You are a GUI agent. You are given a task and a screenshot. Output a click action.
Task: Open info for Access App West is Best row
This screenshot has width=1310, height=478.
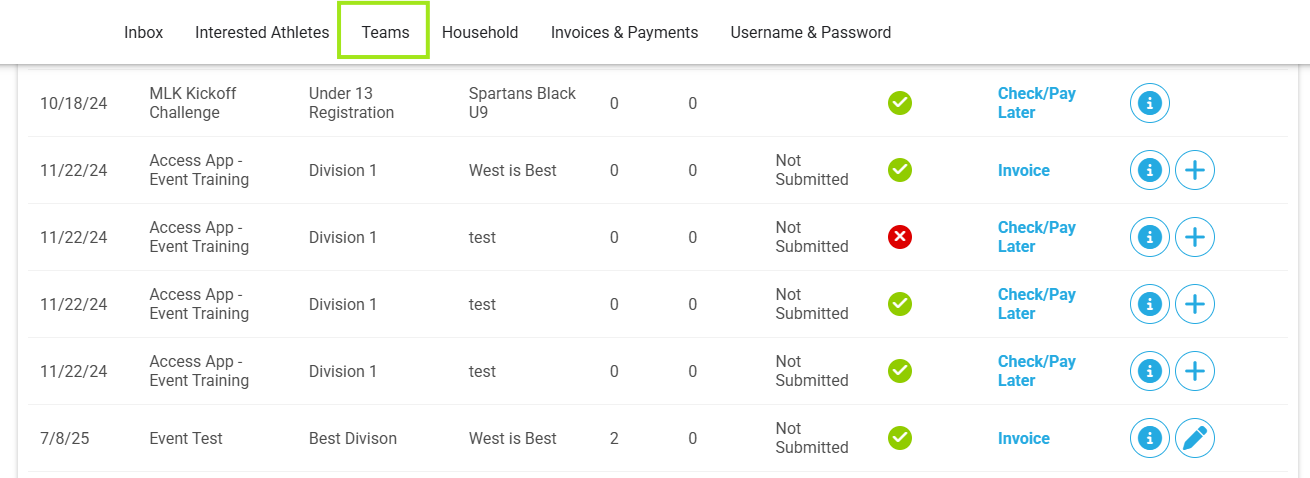[1149, 170]
